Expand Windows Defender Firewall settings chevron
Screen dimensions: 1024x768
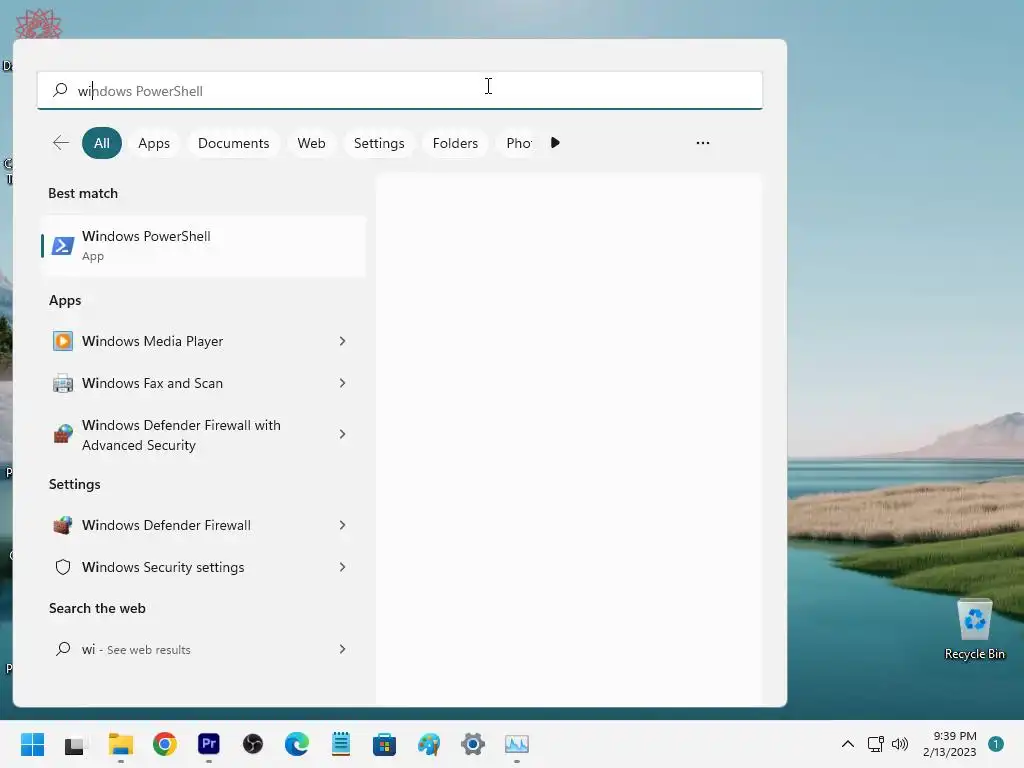coord(342,525)
